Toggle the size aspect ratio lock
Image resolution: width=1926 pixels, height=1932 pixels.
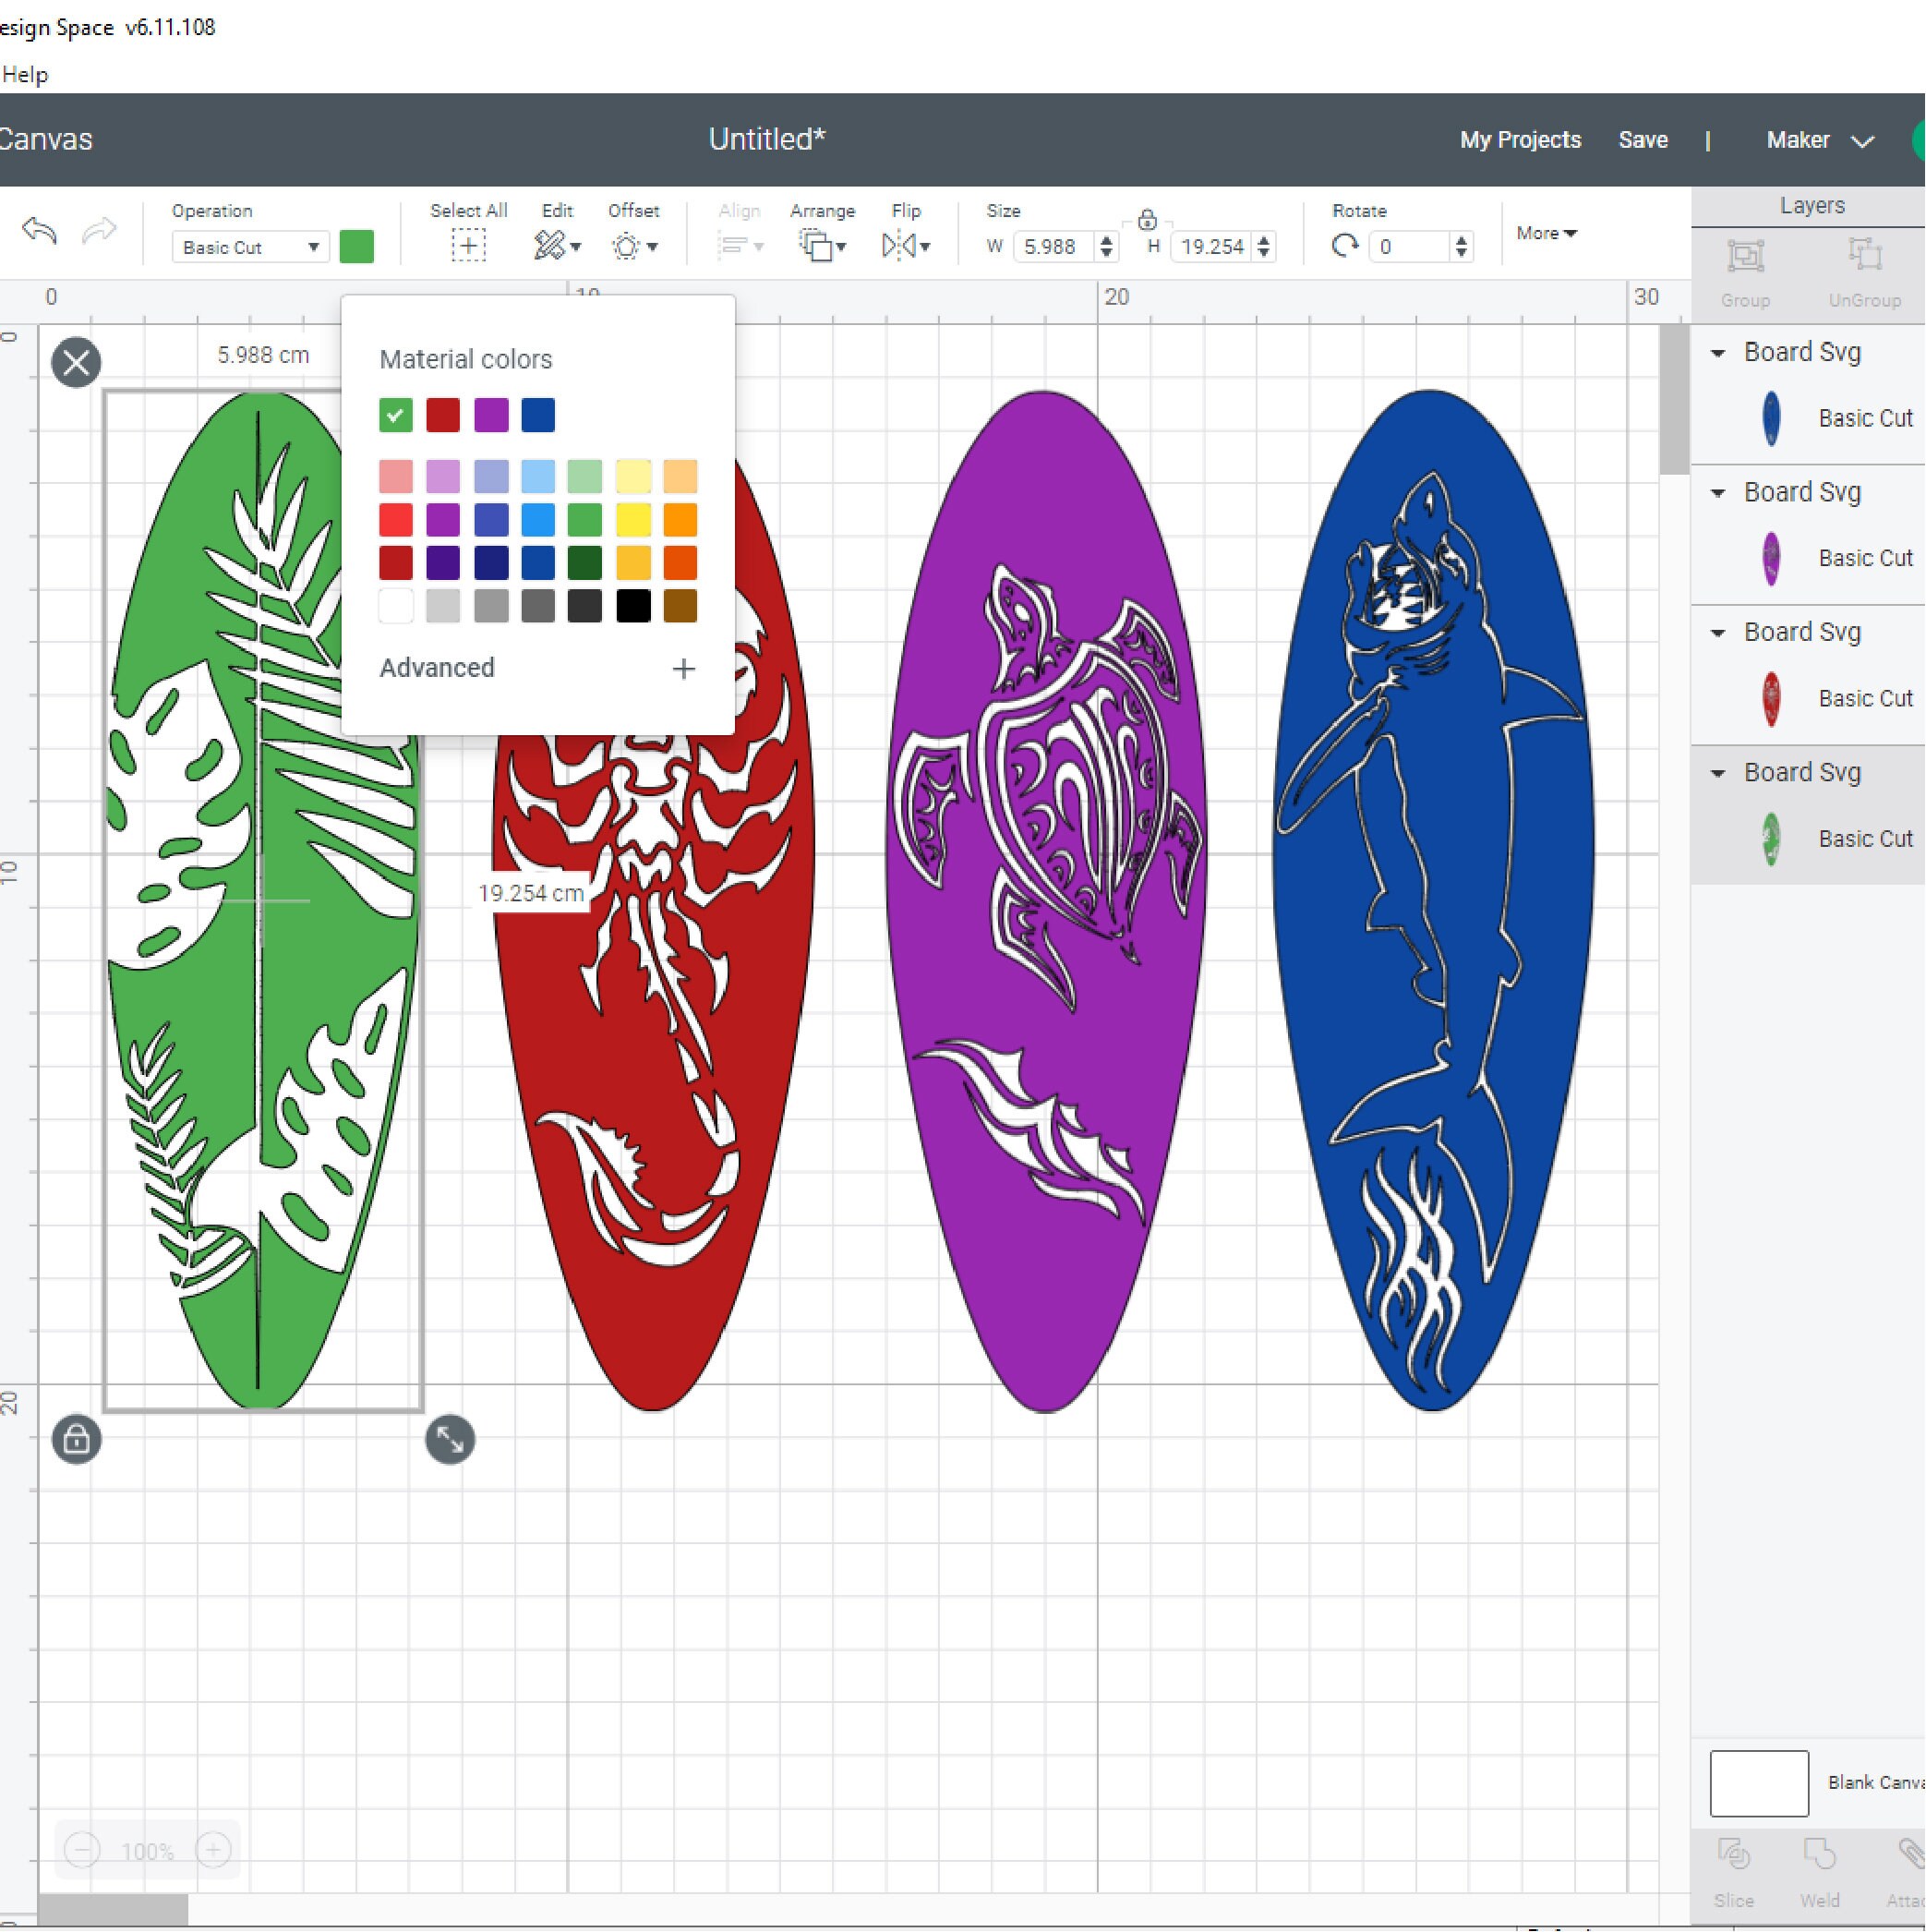click(1146, 219)
